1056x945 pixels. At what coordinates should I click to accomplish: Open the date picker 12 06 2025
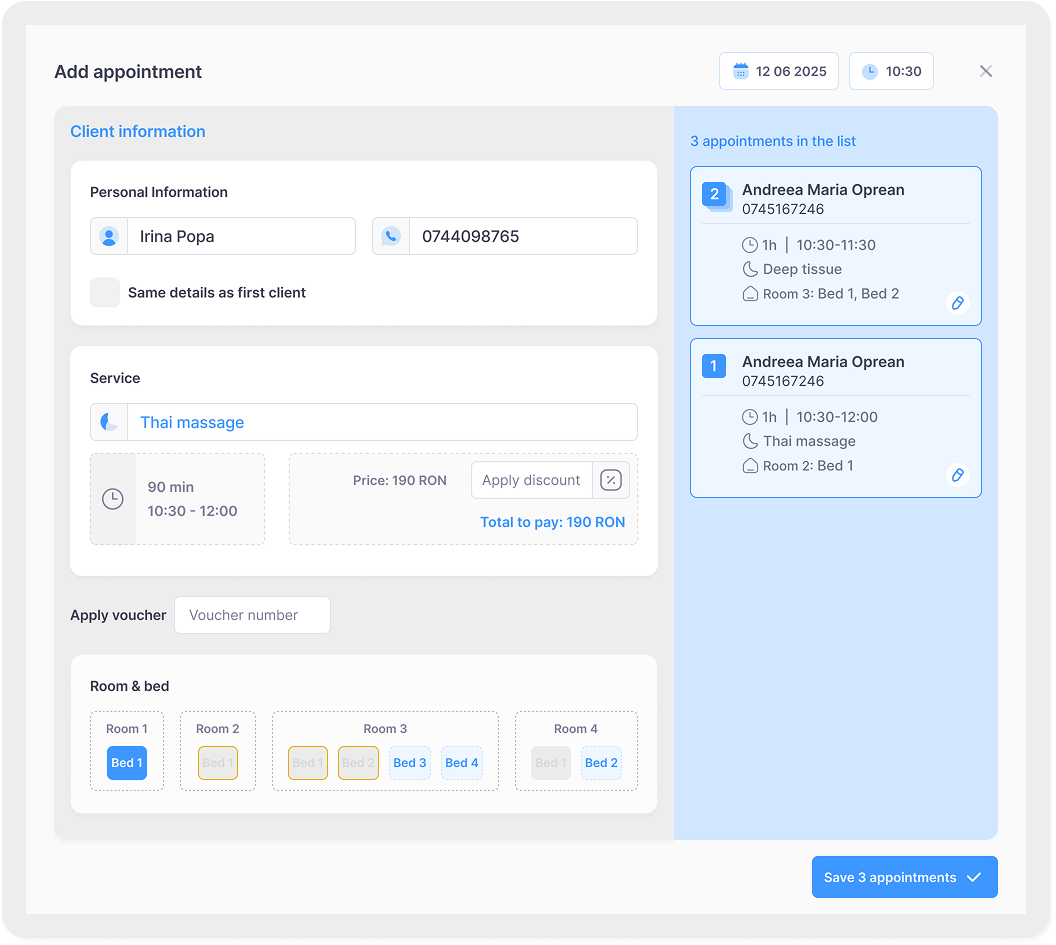click(x=780, y=72)
